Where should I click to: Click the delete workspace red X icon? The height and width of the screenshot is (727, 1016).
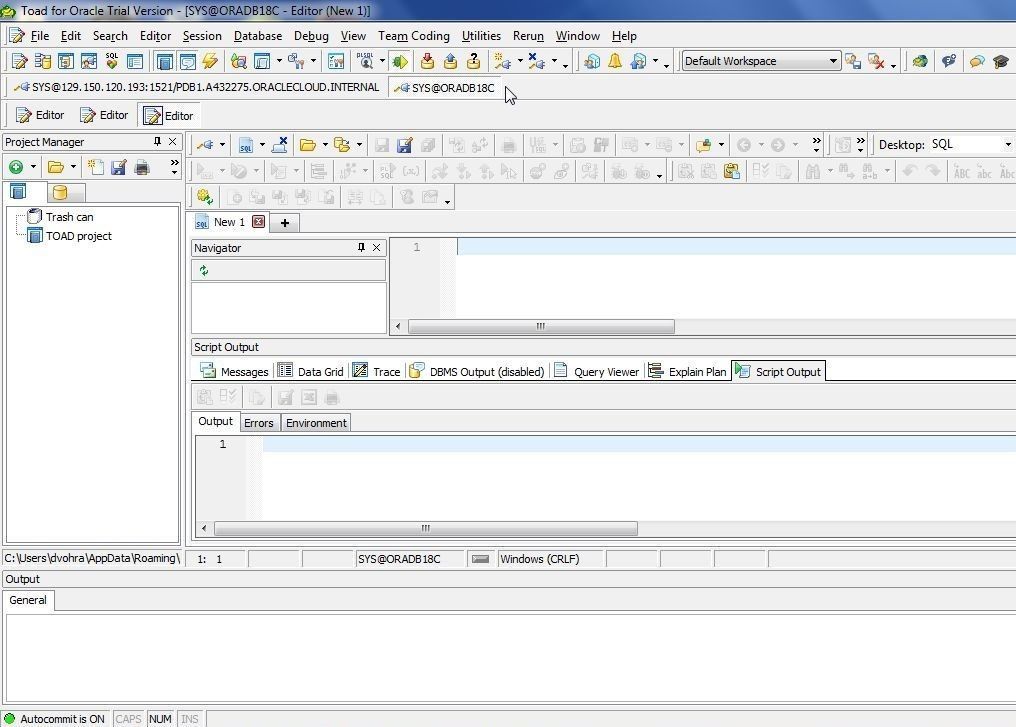pyautogui.click(x=876, y=62)
